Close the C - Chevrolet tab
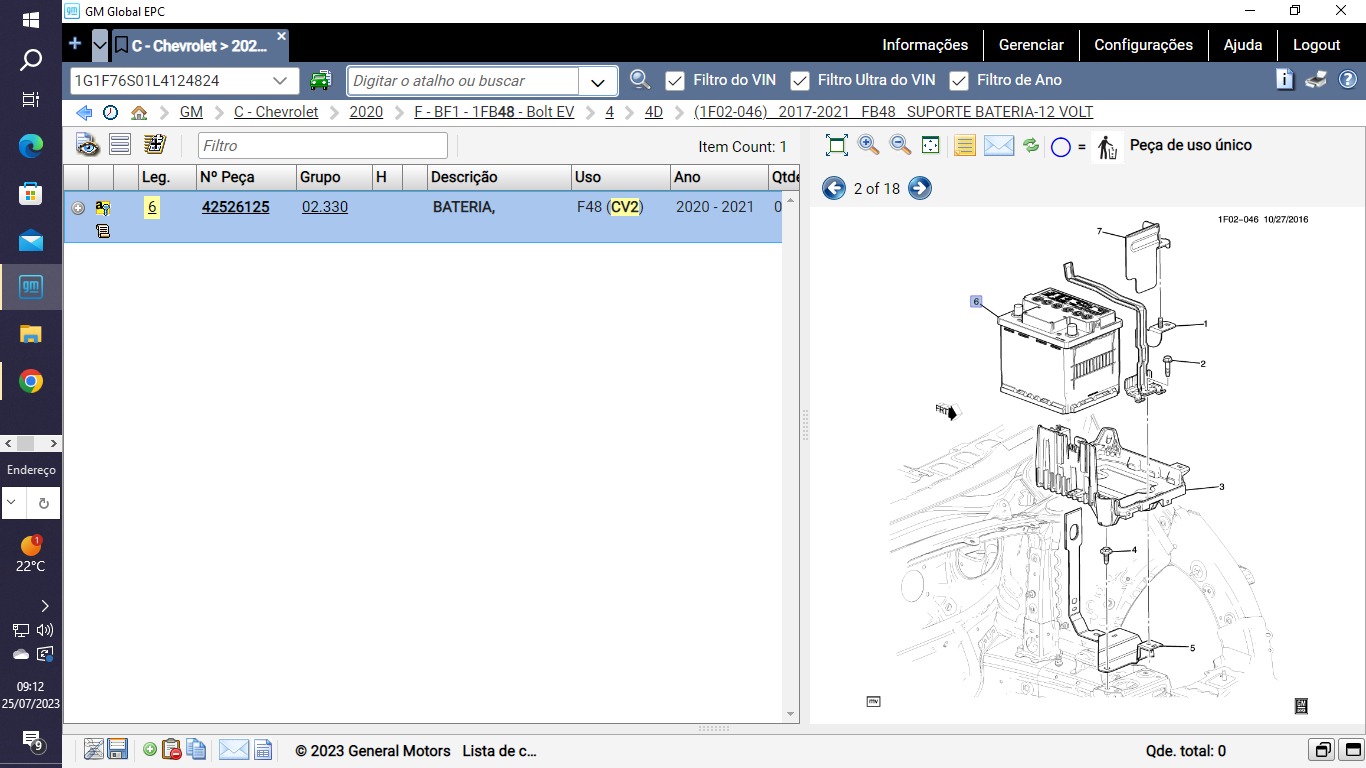The height and width of the screenshot is (768, 1366). (281, 36)
